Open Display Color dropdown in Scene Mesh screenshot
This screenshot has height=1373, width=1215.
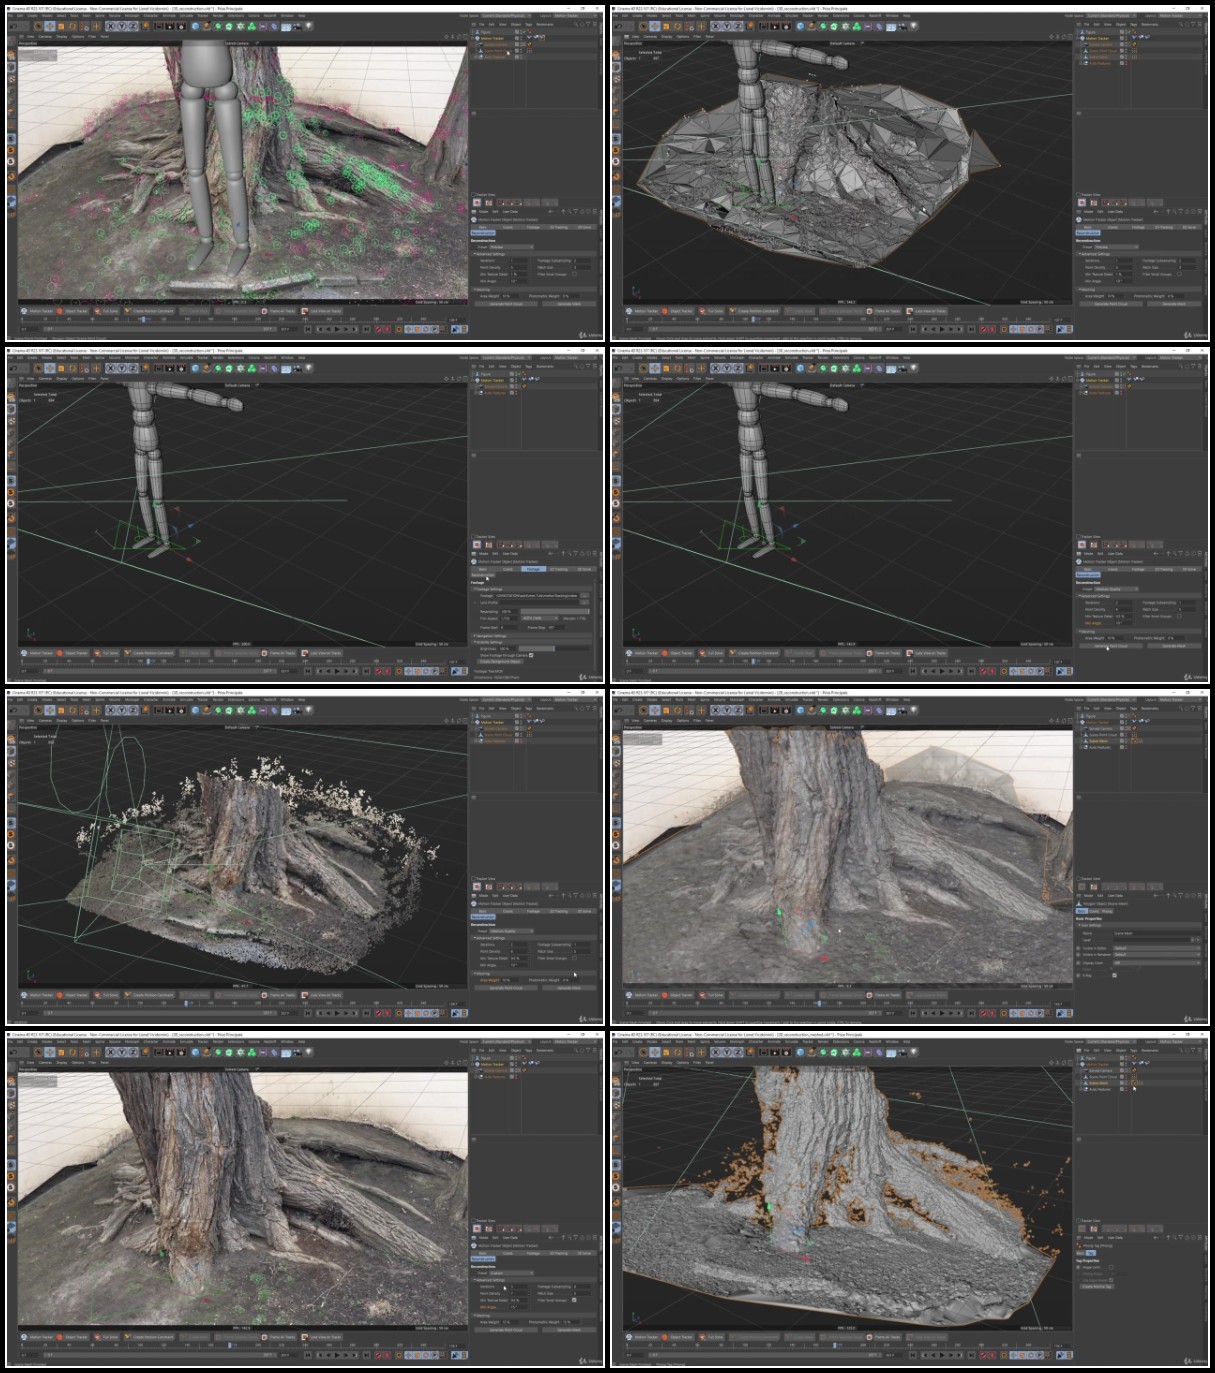pyautogui.click(x=1157, y=963)
